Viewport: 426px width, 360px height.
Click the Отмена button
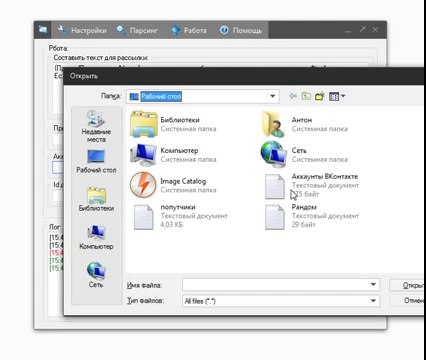pos(407,300)
